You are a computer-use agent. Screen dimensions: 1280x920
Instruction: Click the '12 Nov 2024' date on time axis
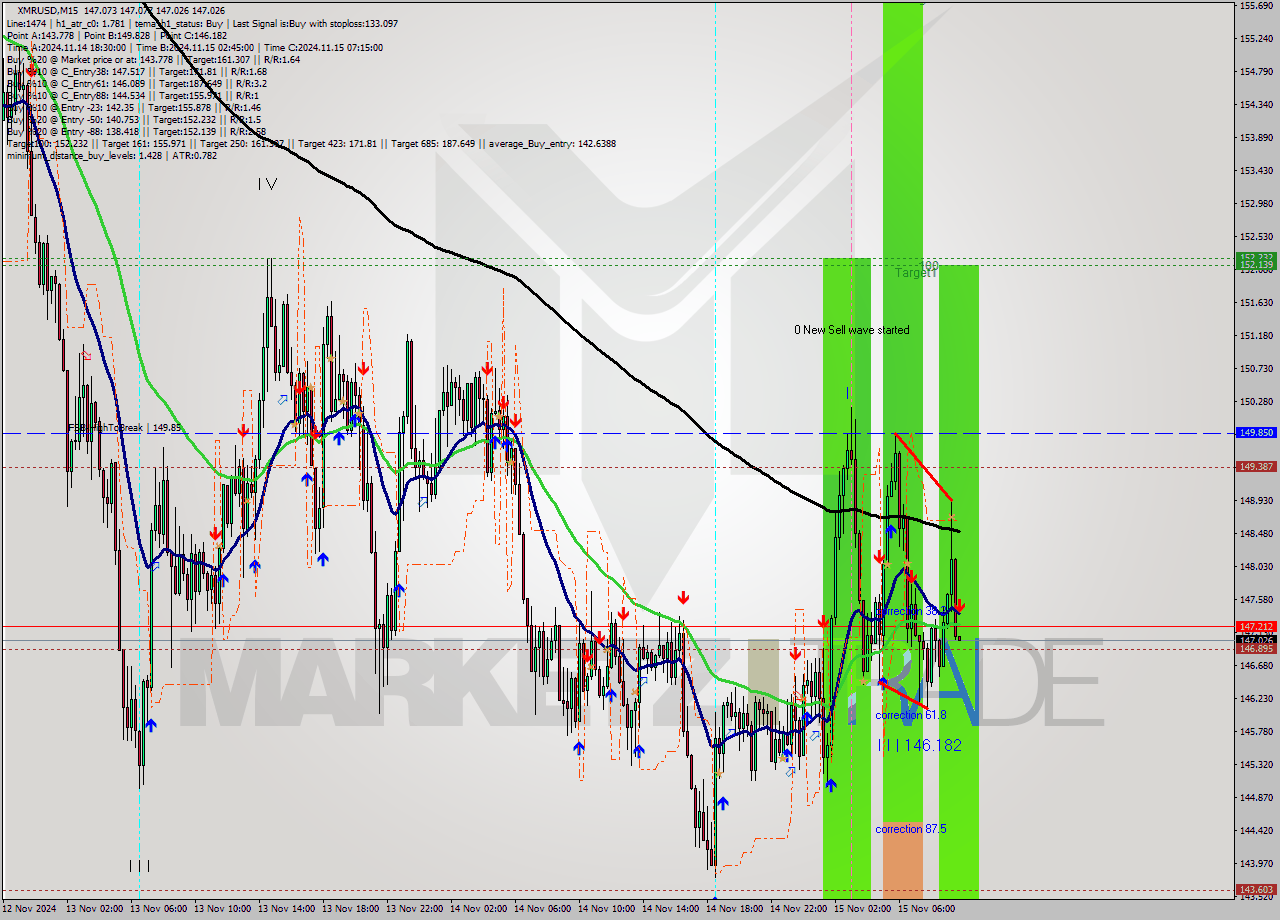coord(31,909)
